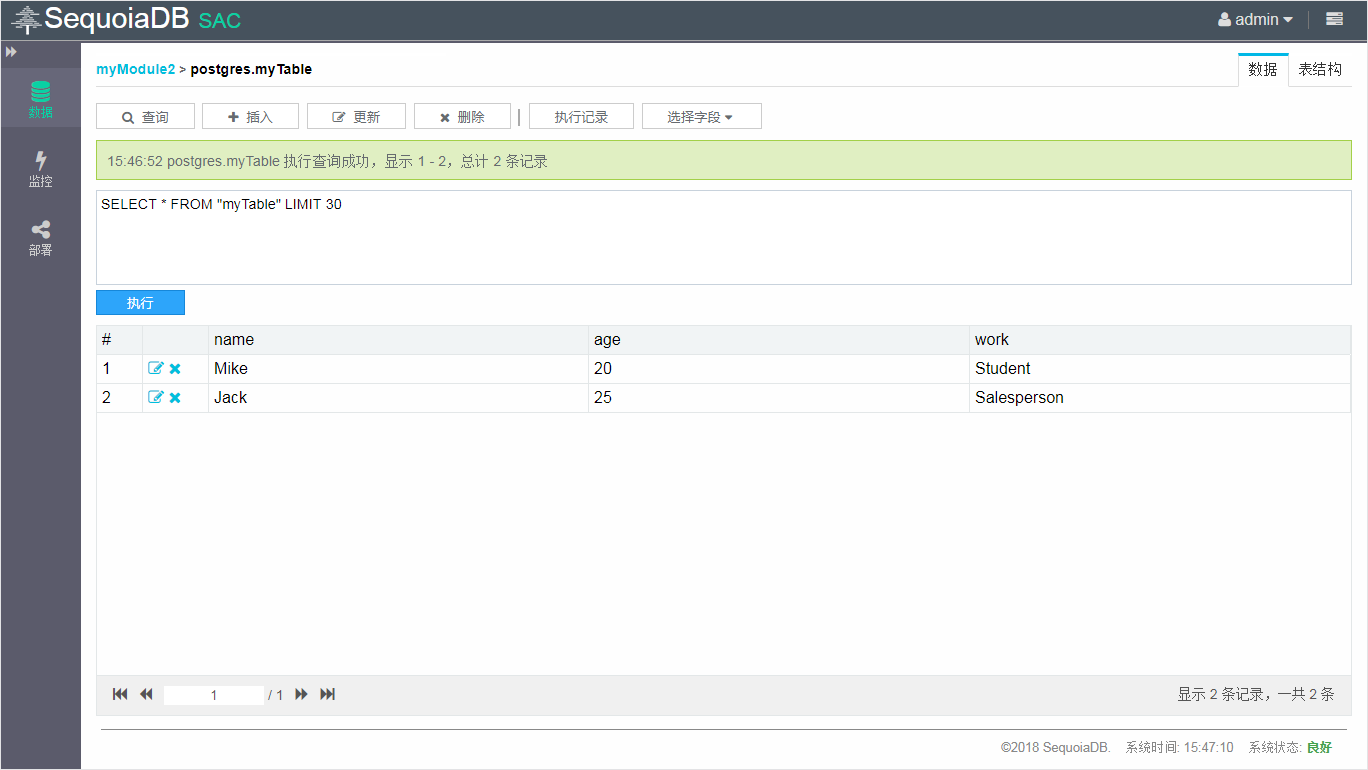Switch to the 表结构 tab

(x=1319, y=70)
